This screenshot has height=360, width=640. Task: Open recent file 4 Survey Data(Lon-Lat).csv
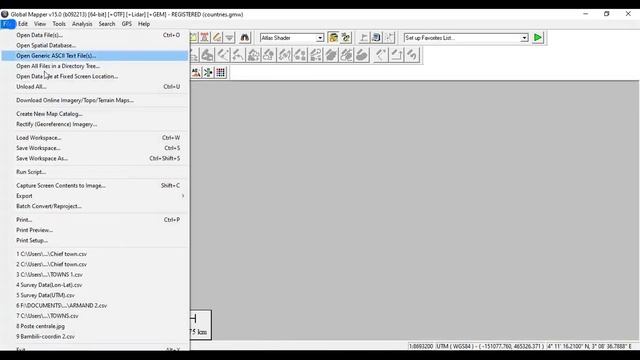click(95, 285)
